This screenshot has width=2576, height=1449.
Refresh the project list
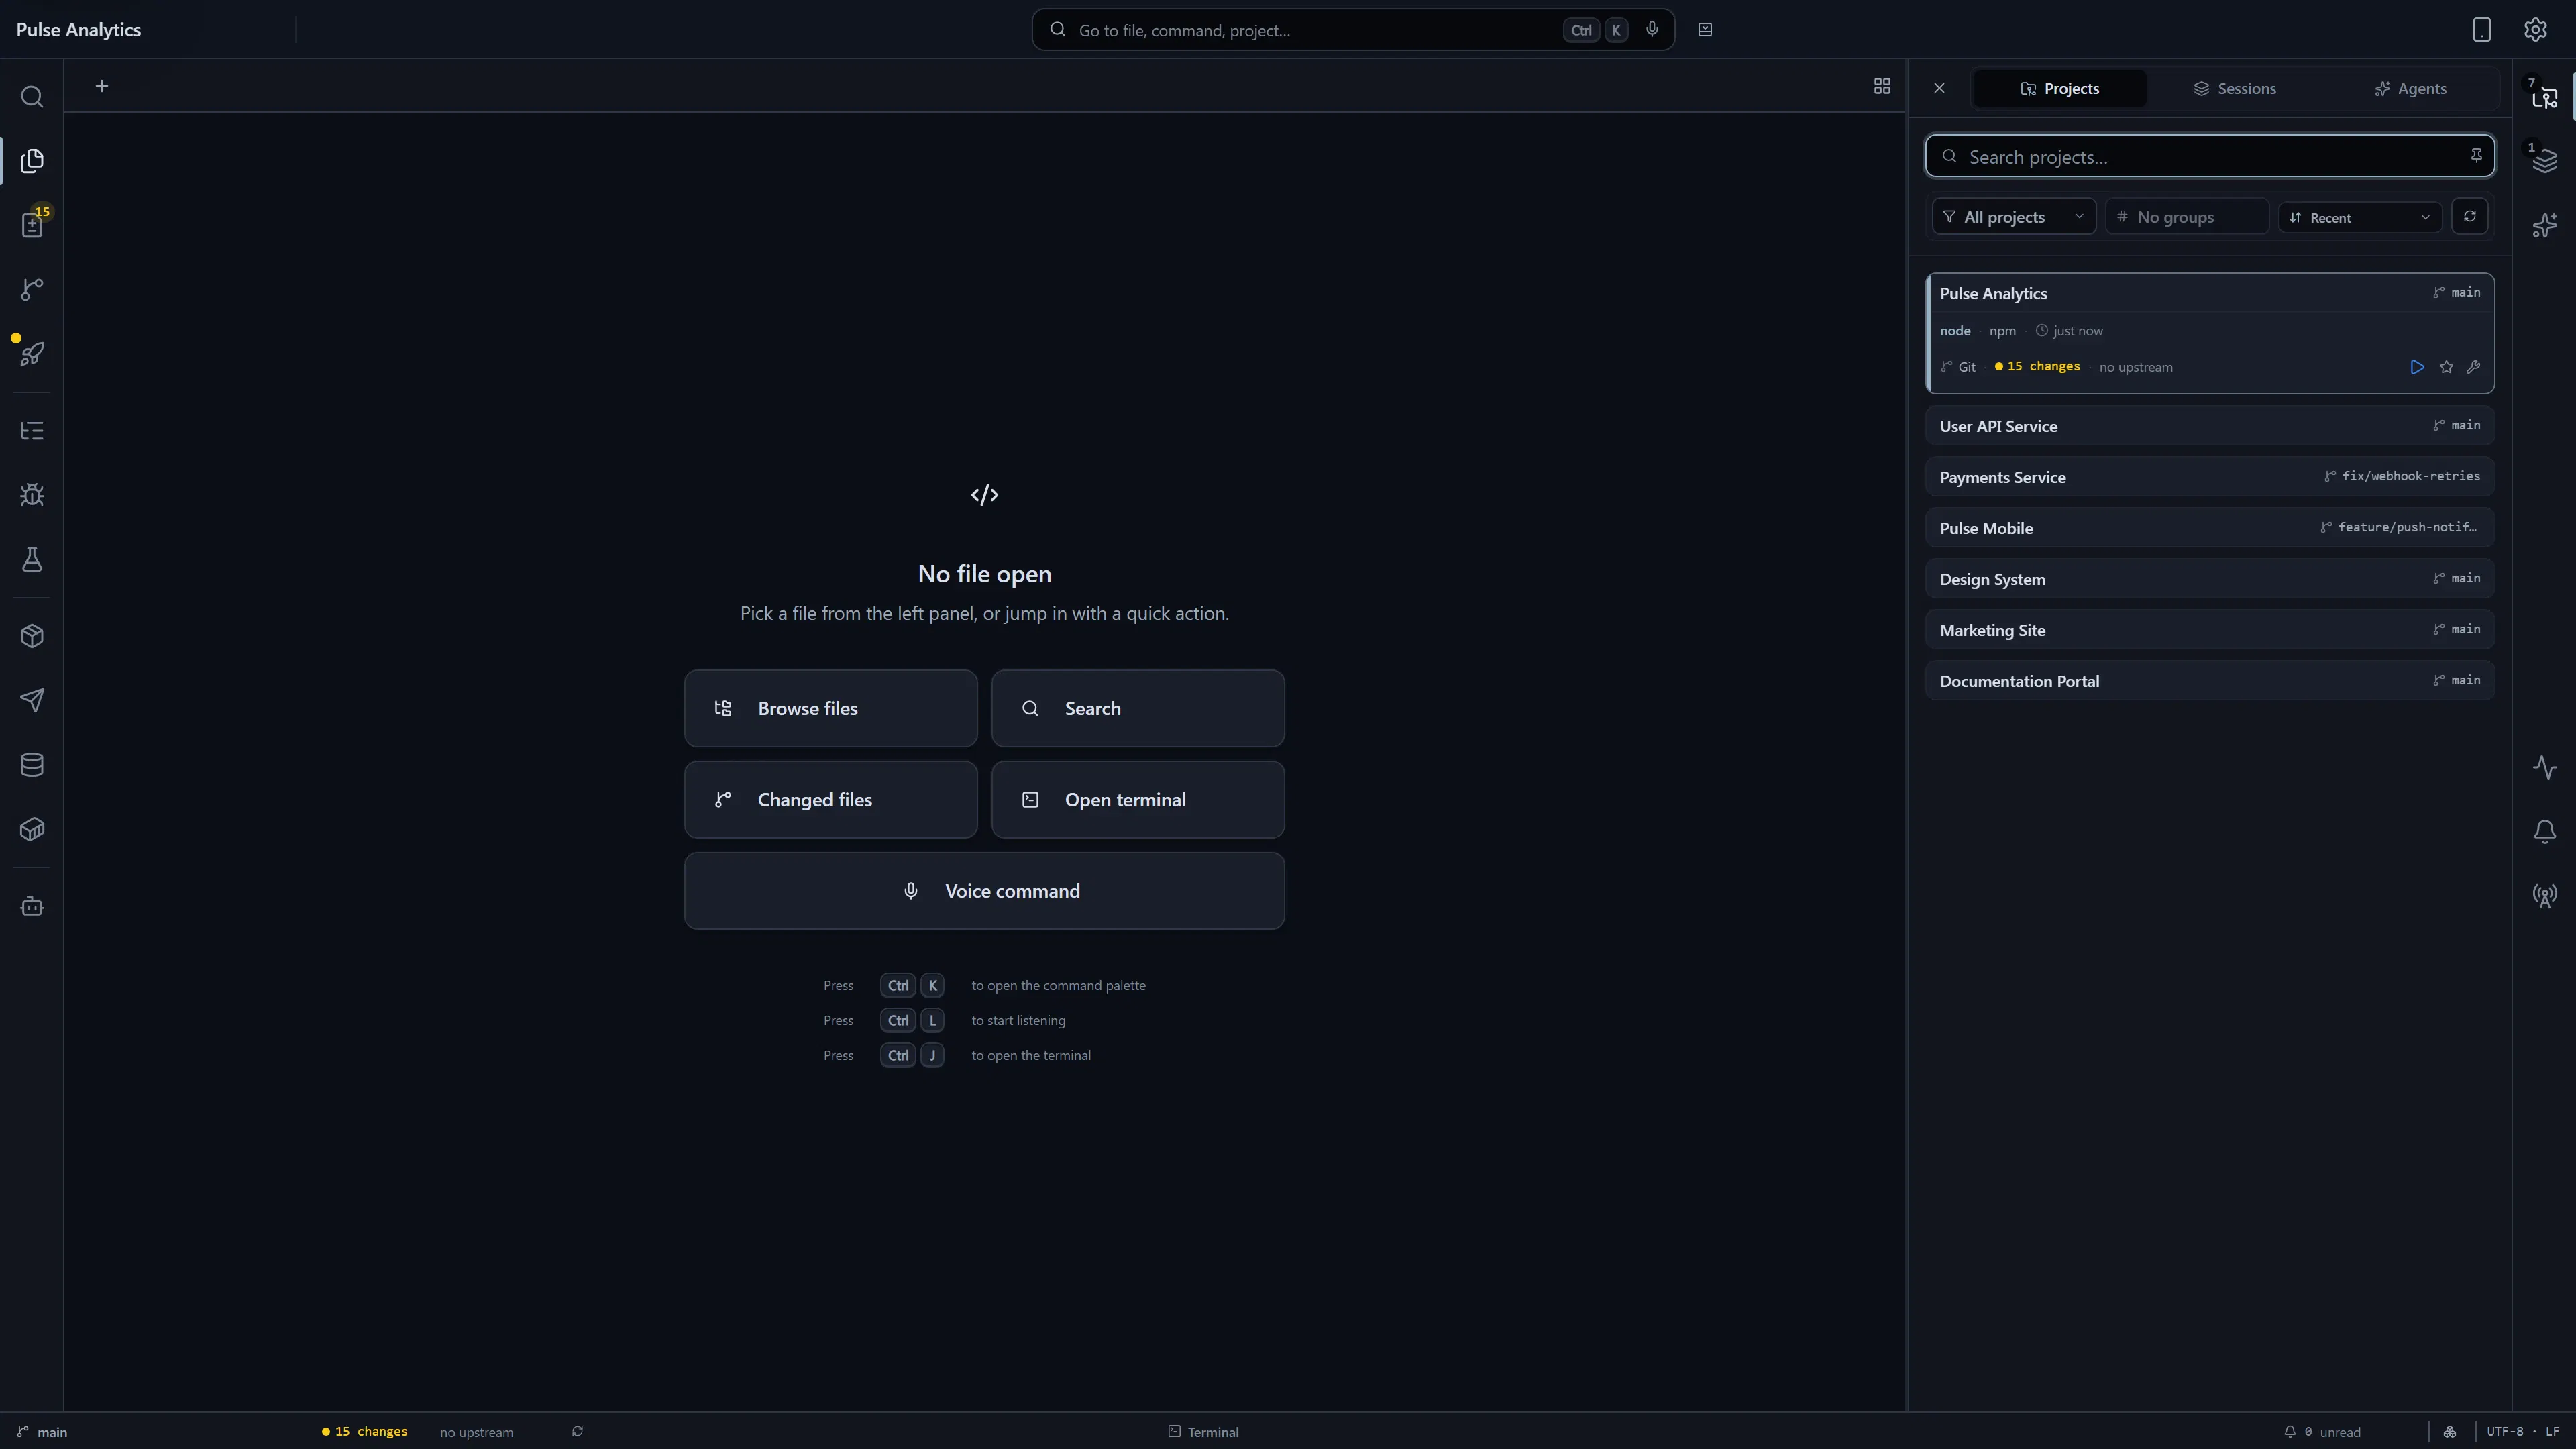tap(2470, 216)
